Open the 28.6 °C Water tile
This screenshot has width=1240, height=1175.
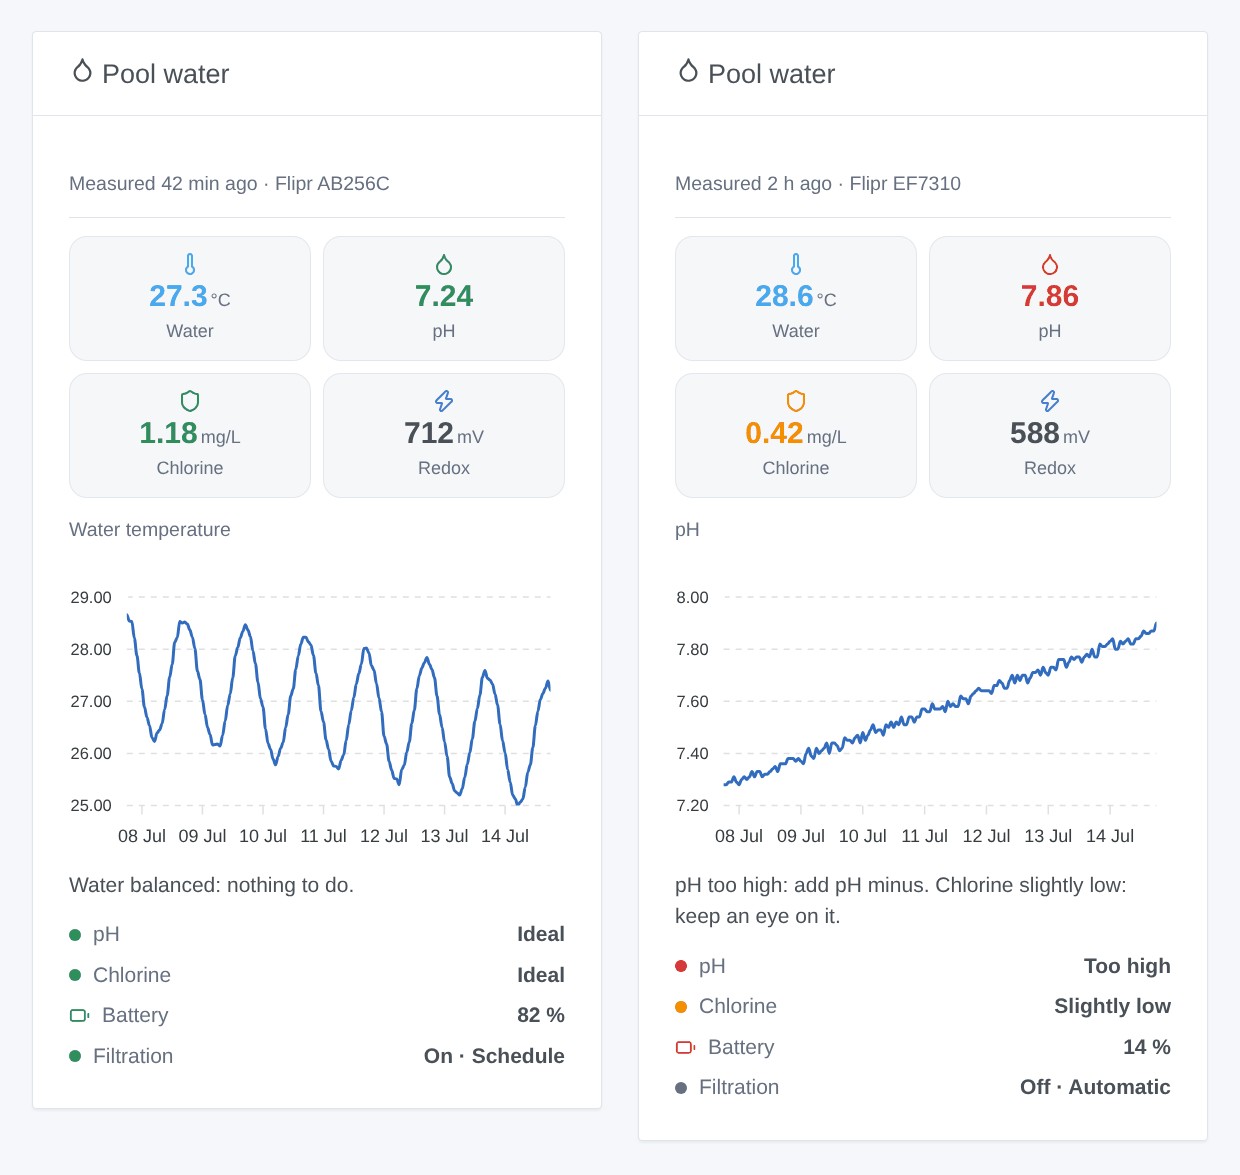point(796,298)
